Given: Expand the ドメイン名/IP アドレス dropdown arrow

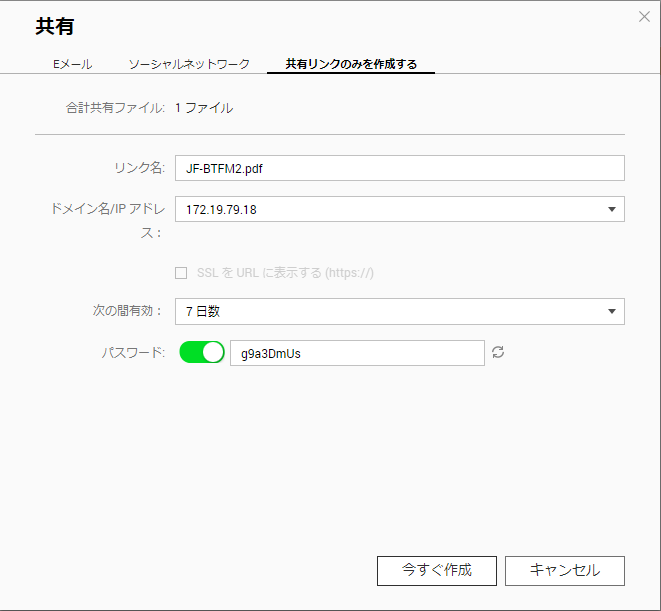Looking at the screenshot, I should tap(612, 209).
